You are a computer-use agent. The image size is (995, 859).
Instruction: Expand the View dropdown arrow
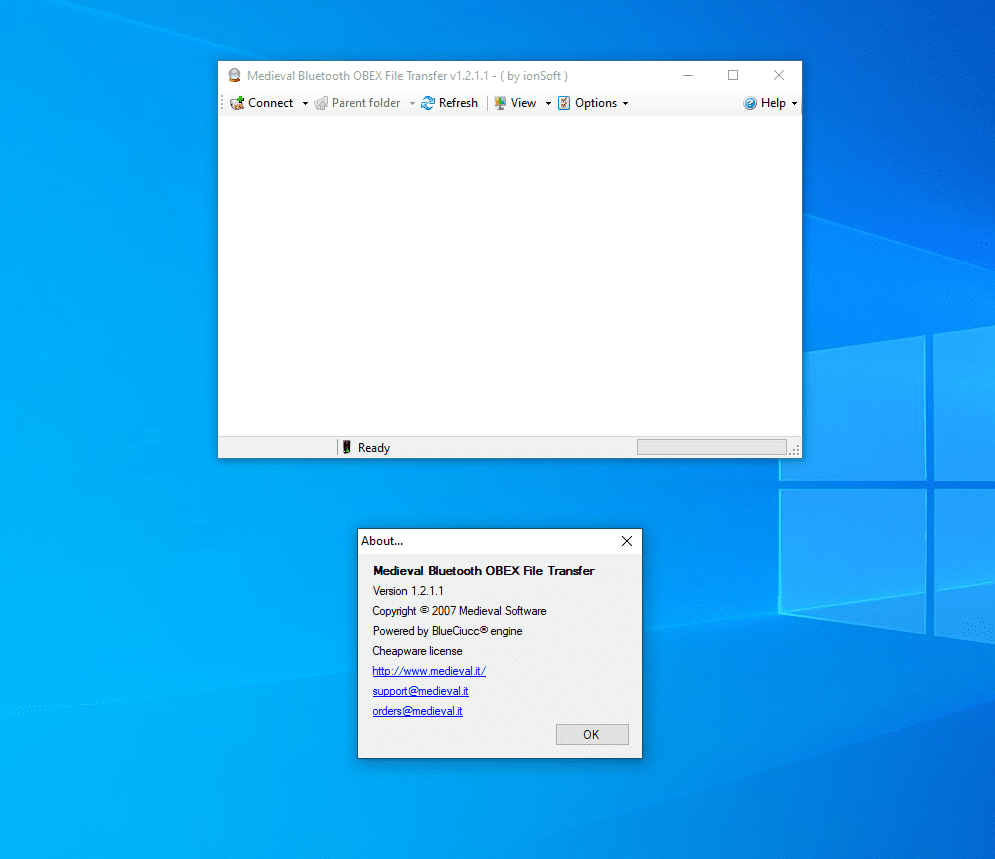[x=548, y=104]
